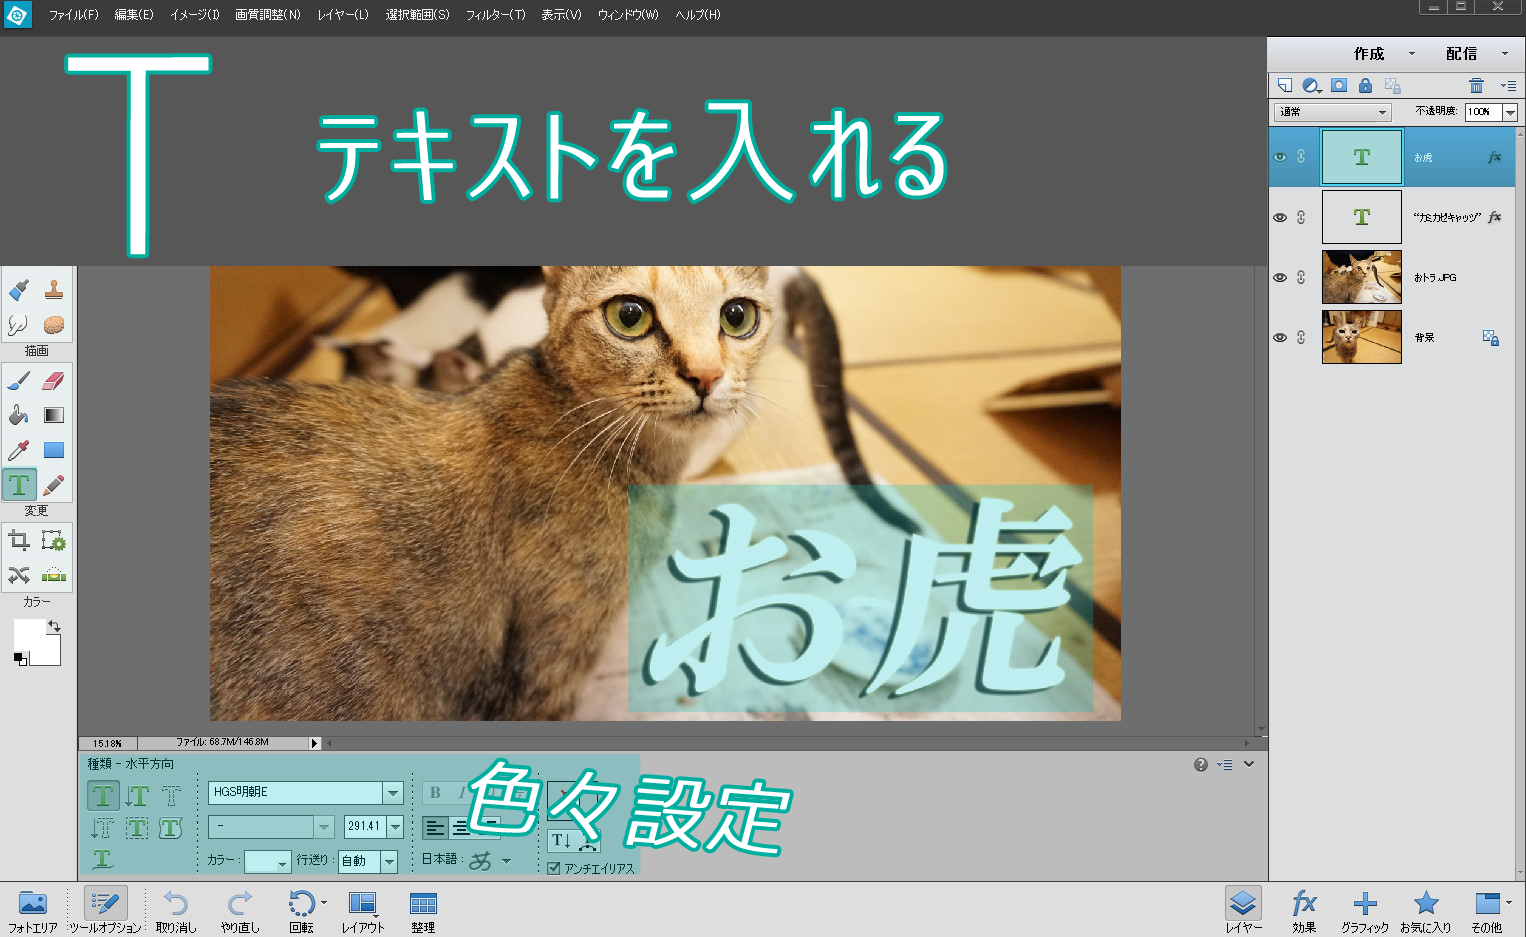
Task: Open 画質調整(N) menu
Action: [268, 15]
